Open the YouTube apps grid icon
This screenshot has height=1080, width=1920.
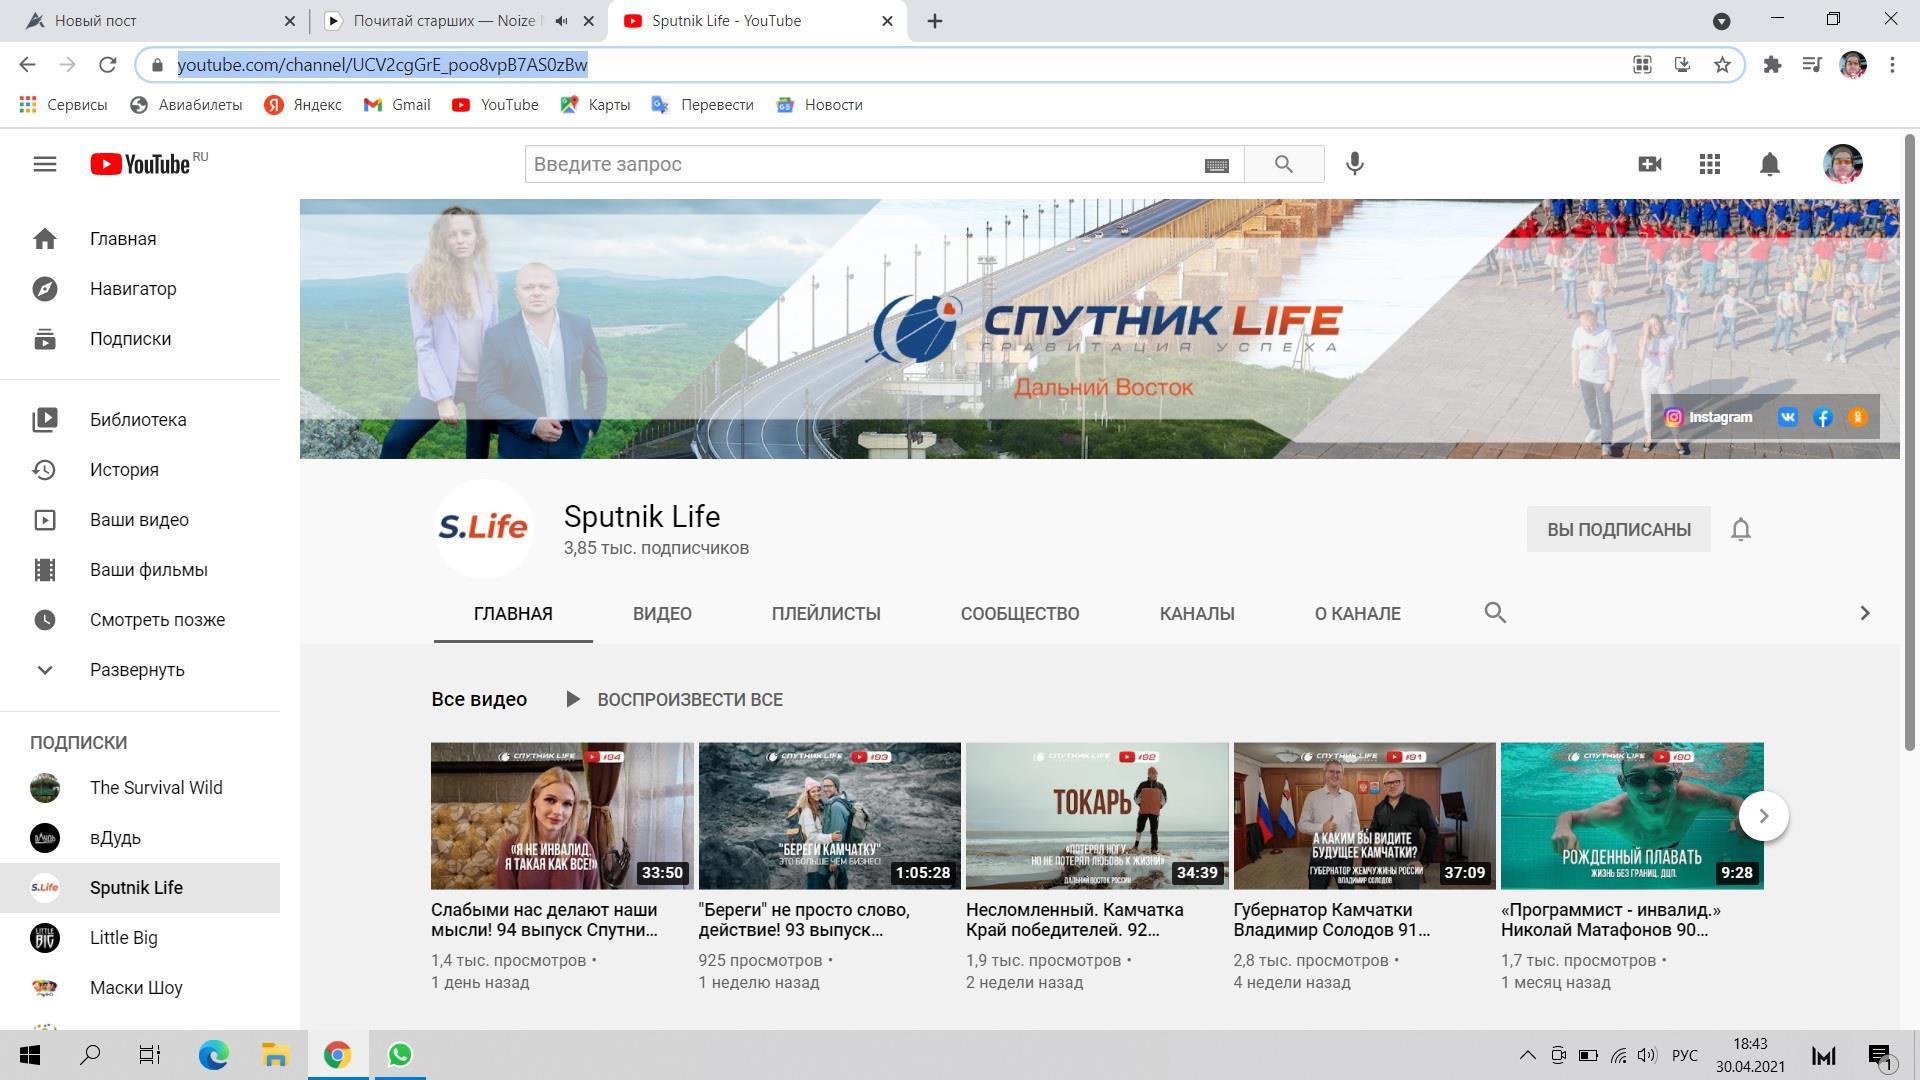[1709, 164]
